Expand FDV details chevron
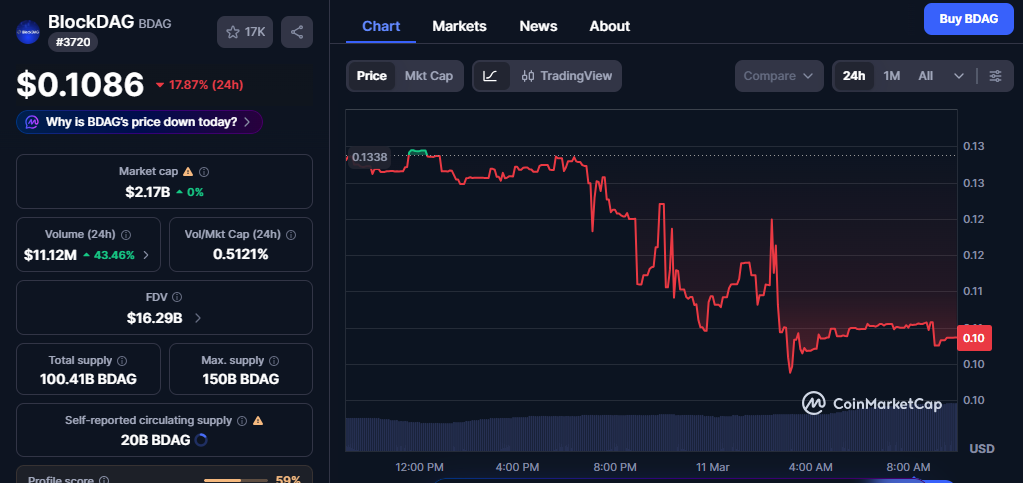The image size is (1023, 483). coord(198,319)
